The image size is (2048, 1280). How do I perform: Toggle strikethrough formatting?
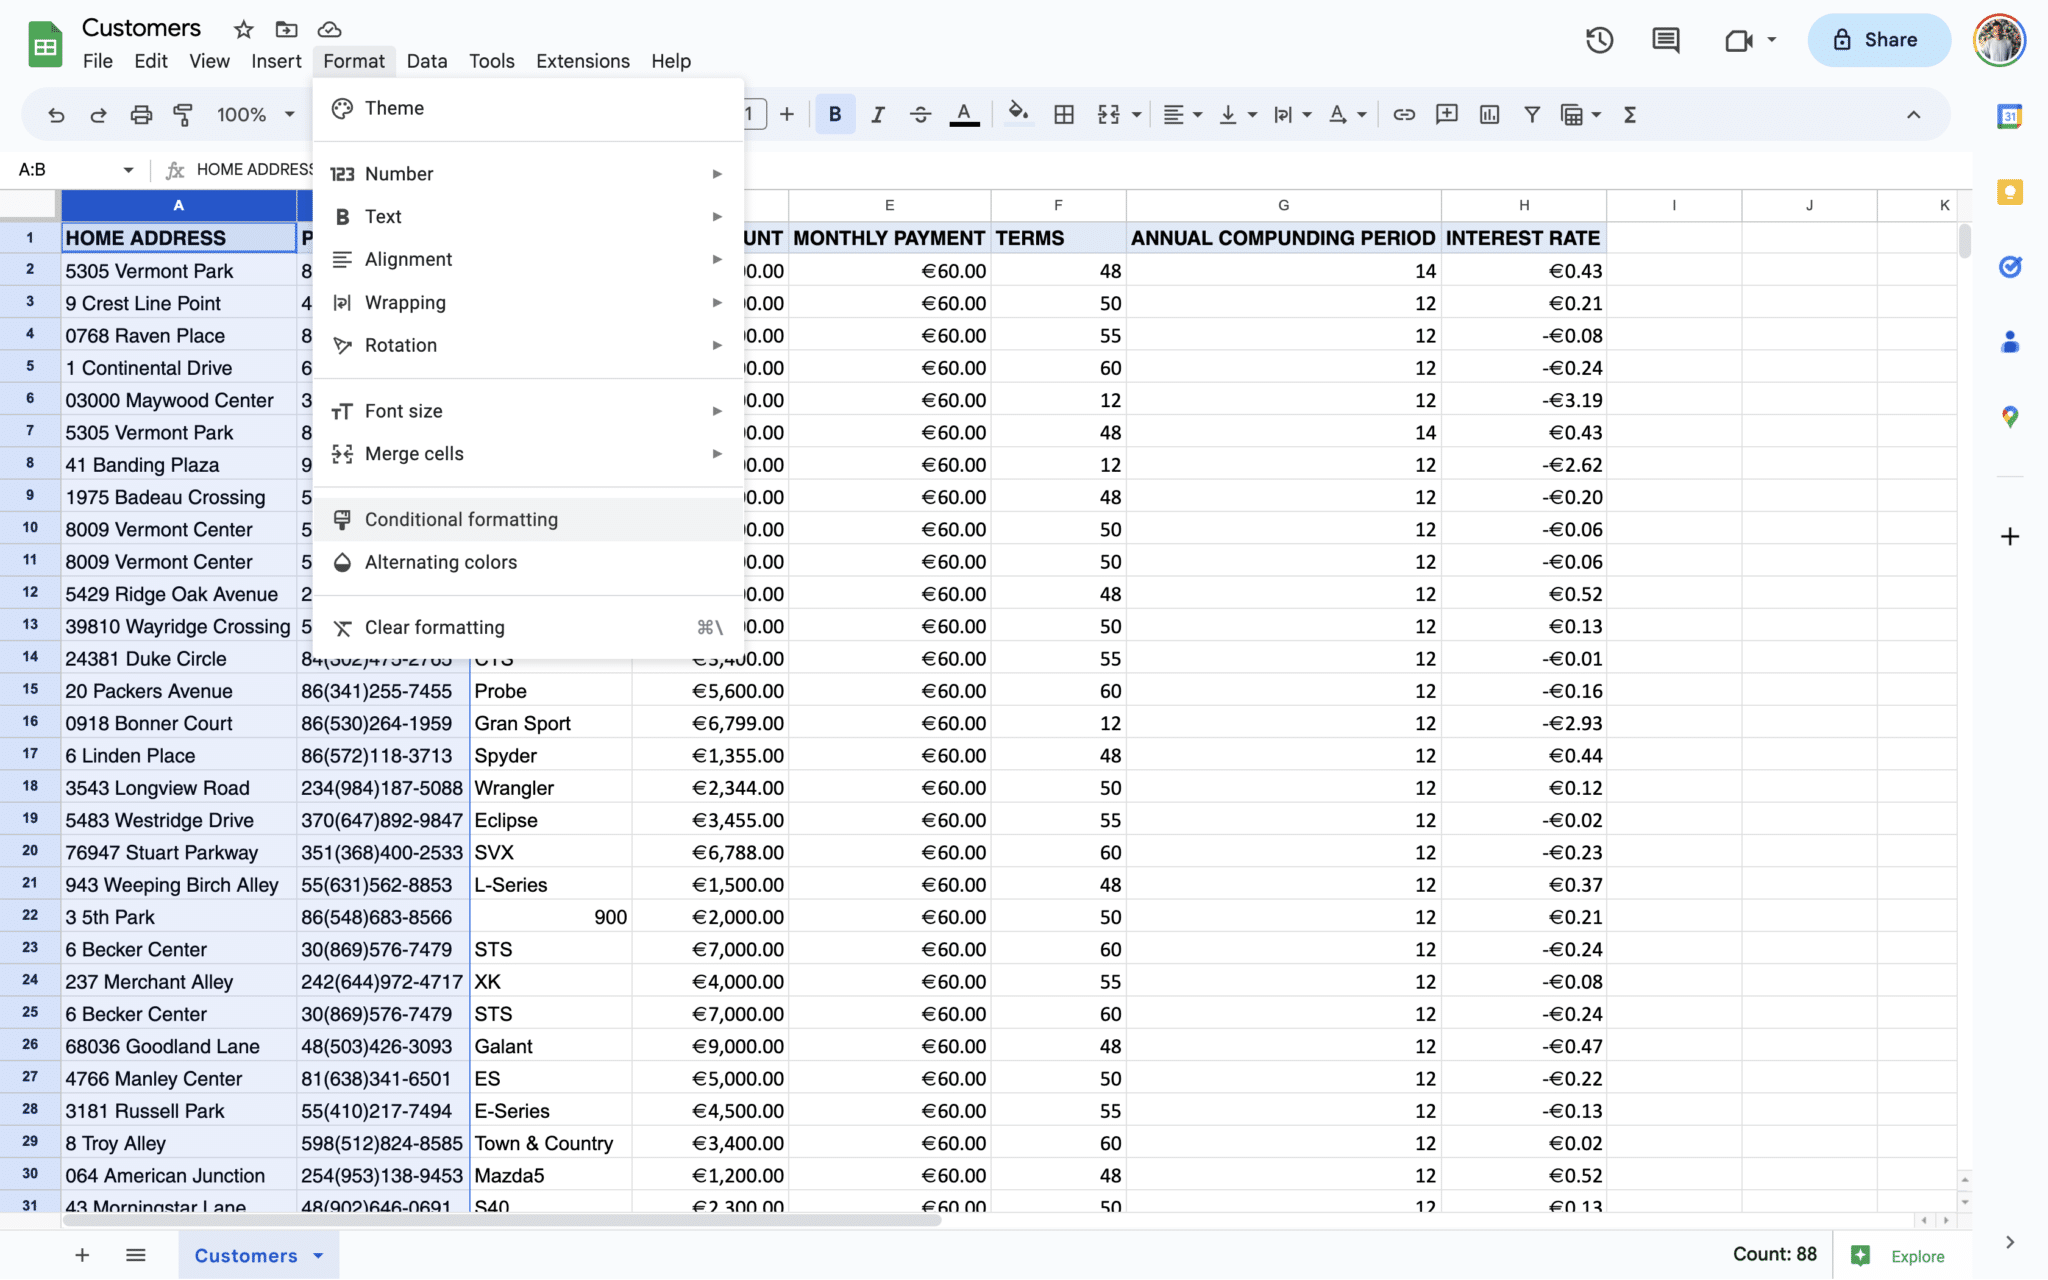tap(920, 115)
